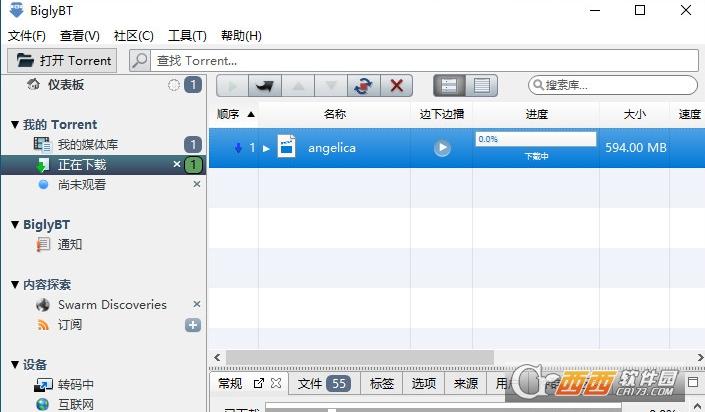Click the green badge on 正在下载
Image resolution: width=705 pixels, height=412 pixels.
click(193, 165)
